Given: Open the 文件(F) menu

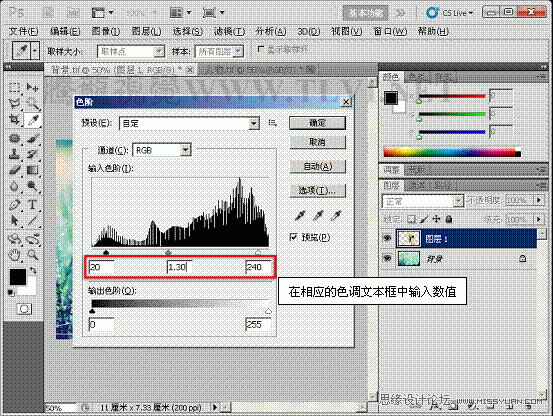Looking at the screenshot, I should [23, 31].
